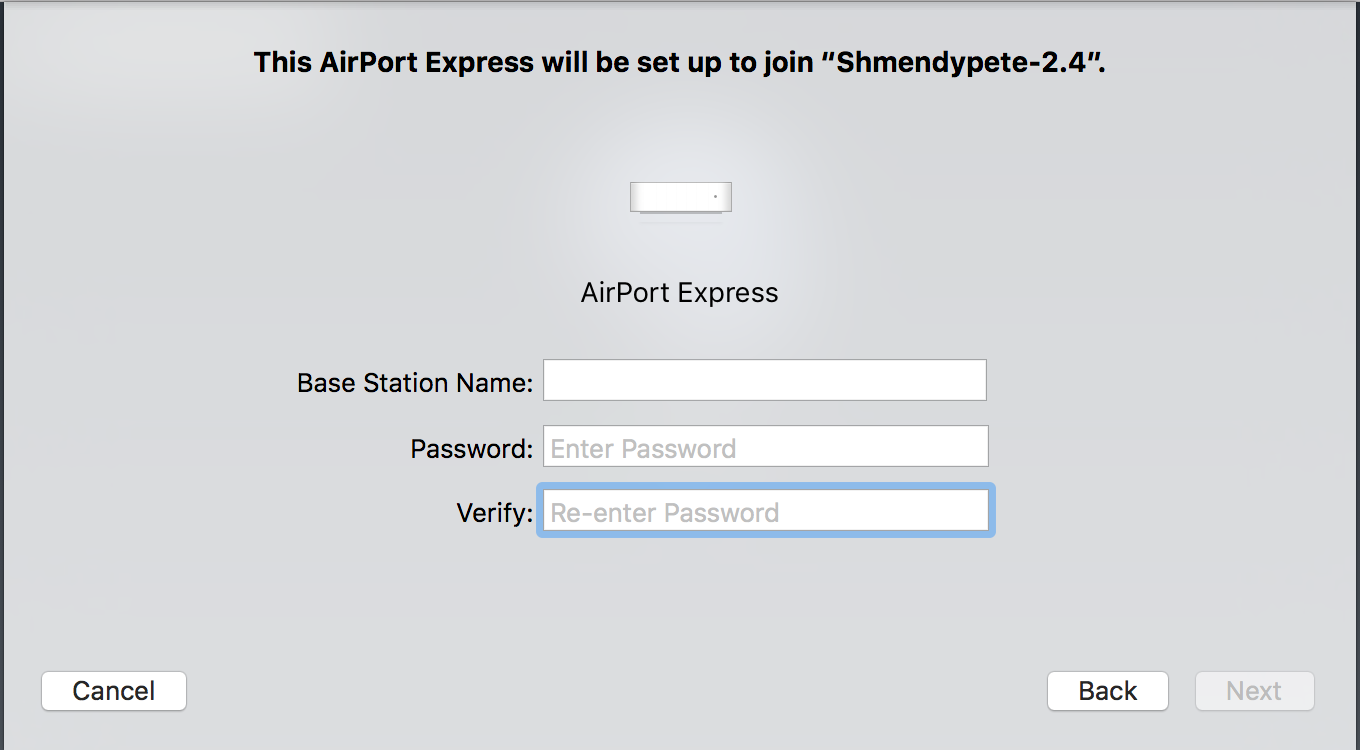Focus the Base Station Name text field

point(764,380)
